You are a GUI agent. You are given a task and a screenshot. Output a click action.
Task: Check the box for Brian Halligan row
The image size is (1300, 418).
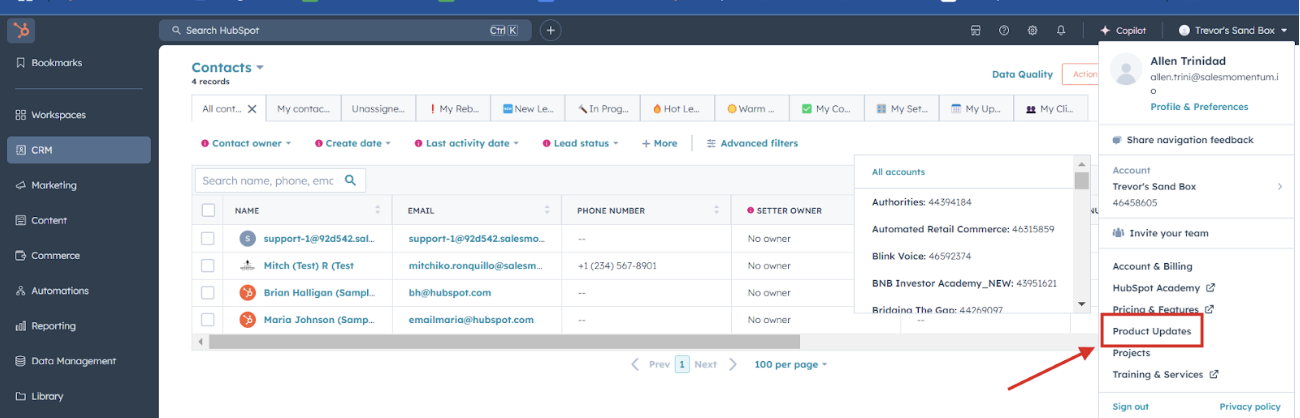point(208,293)
